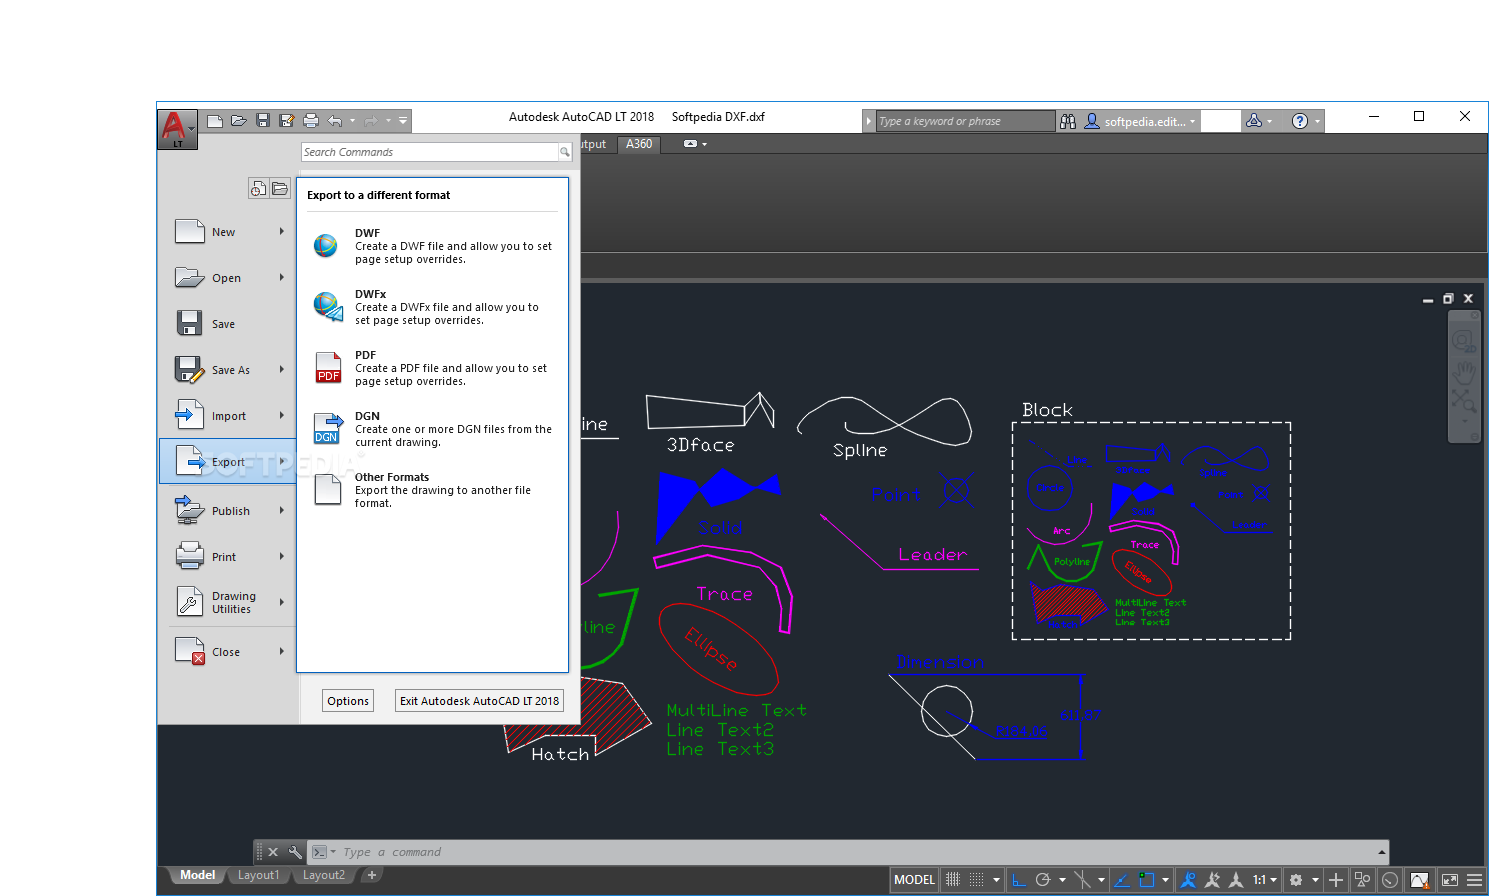The width and height of the screenshot is (1489, 896).
Task: Open the status bar customization menu icon
Action: [1474, 880]
